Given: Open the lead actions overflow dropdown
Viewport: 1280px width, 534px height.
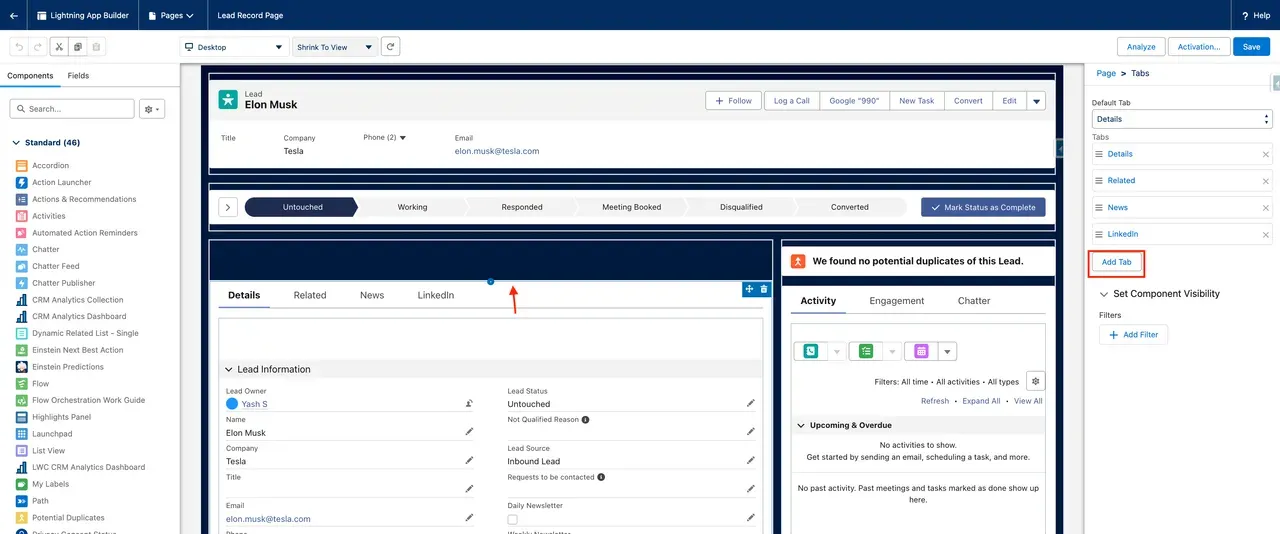Looking at the screenshot, I should (1036, 101).
